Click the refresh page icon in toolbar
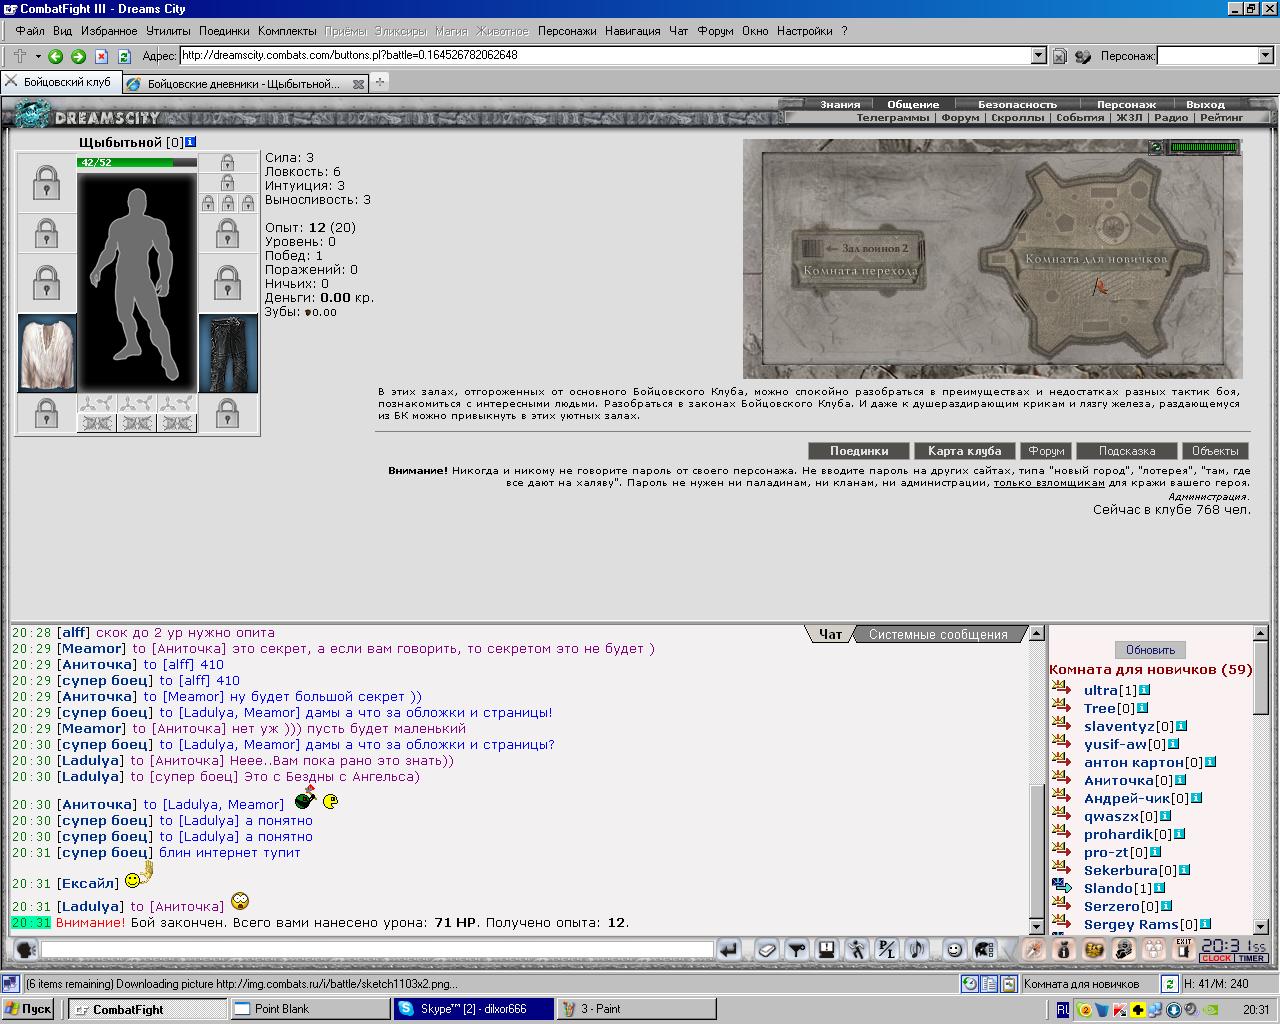The width and height of the screenshot is (1280, 1024). pyautogui.click(x=124, y=56)
